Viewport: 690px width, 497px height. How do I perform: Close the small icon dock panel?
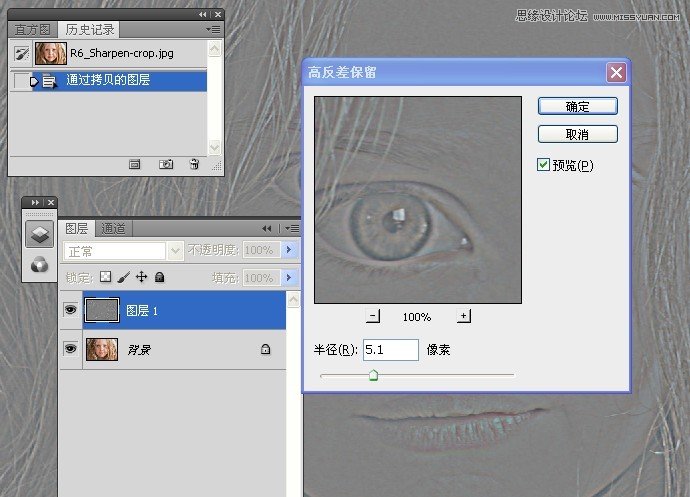click(x=51, y=202)
